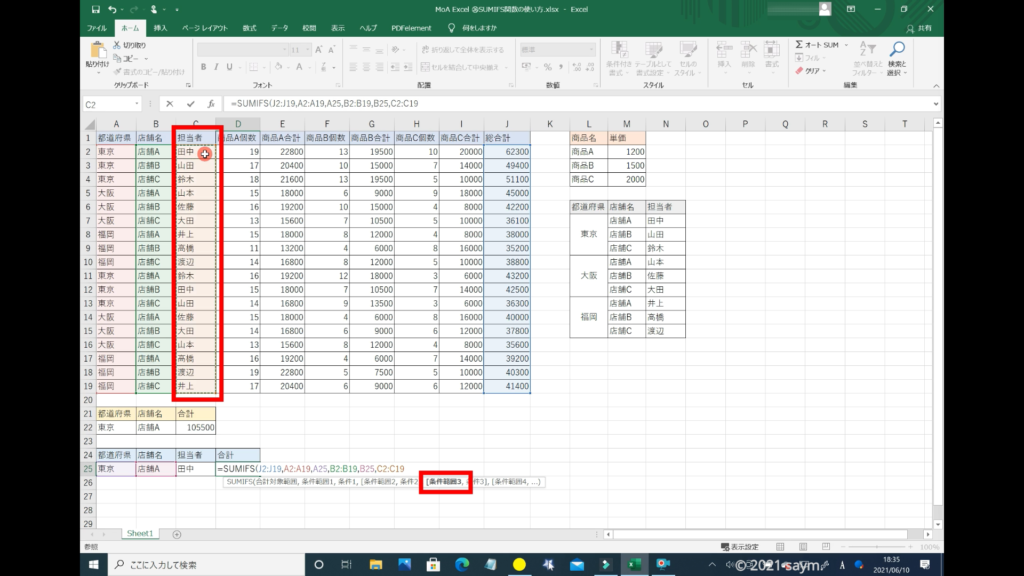Open the 検索と選択 dropdown
Screen dimensions: 1024x576
click(x=896, y=67)
